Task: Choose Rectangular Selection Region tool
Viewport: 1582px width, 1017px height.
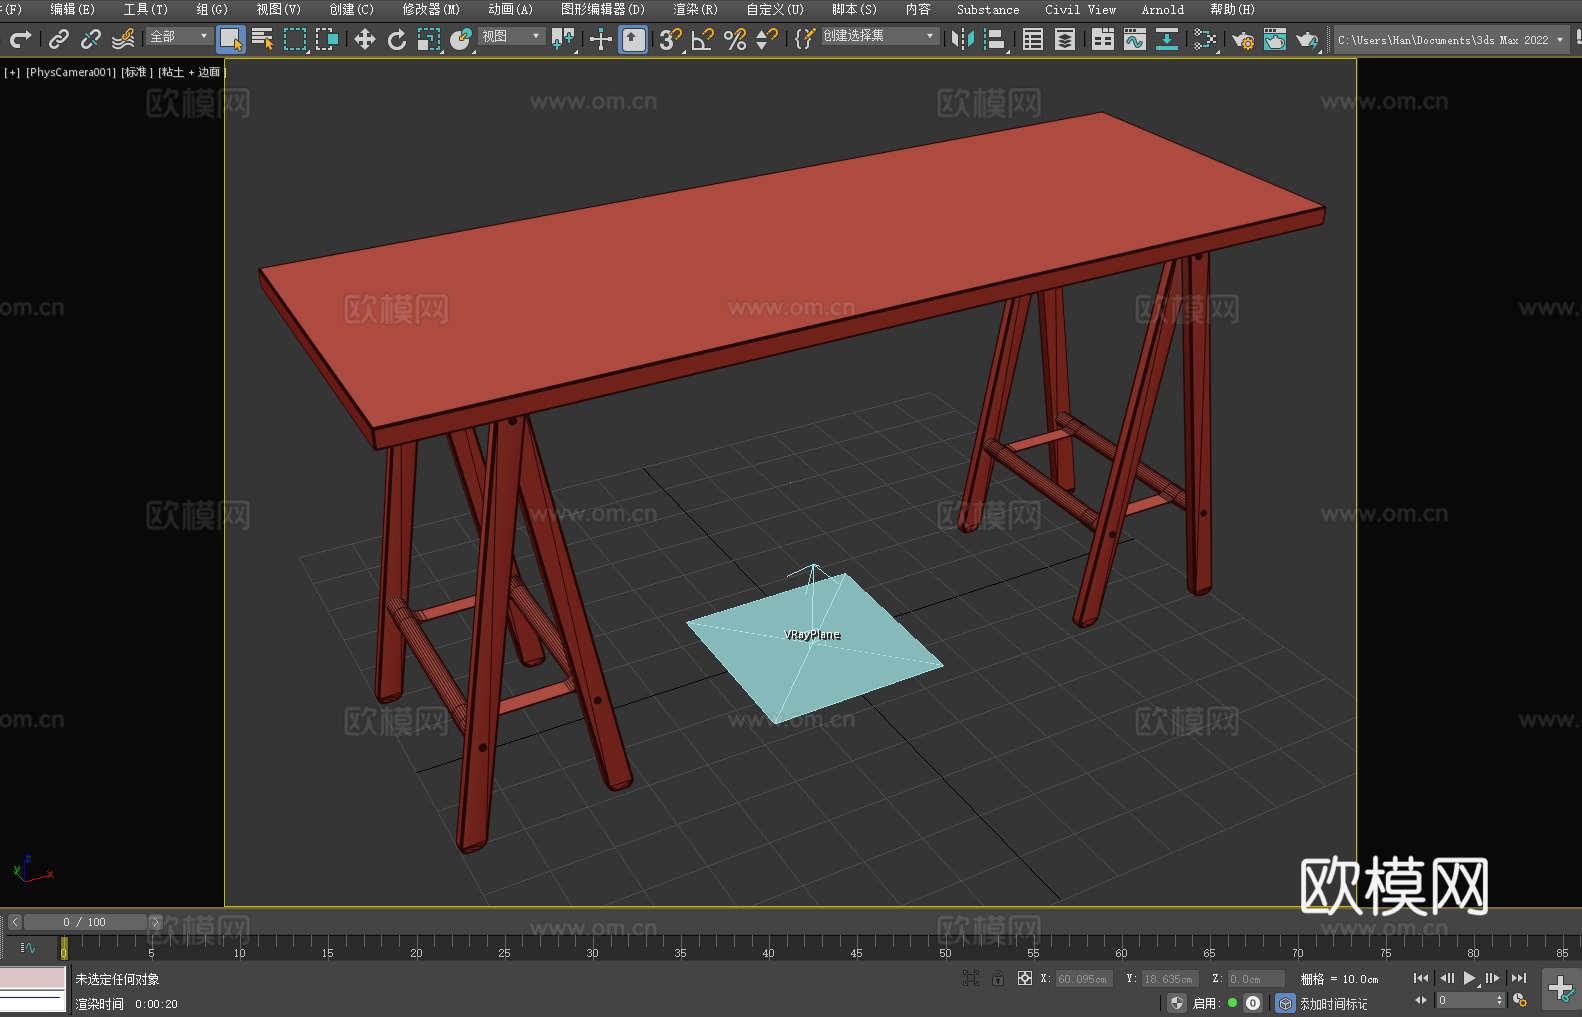Action: pos(295,39)
